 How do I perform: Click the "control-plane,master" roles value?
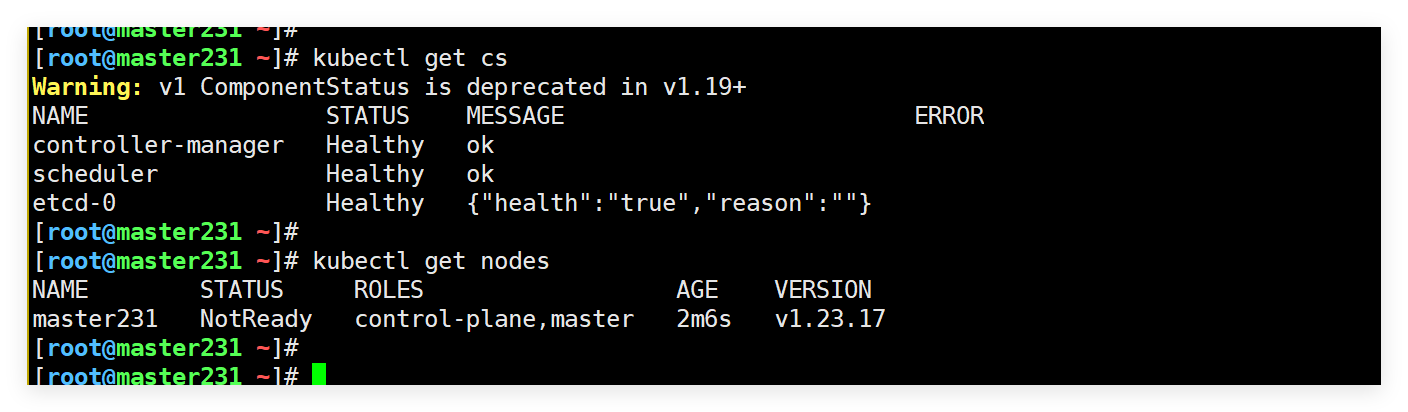tap(494, 319)
